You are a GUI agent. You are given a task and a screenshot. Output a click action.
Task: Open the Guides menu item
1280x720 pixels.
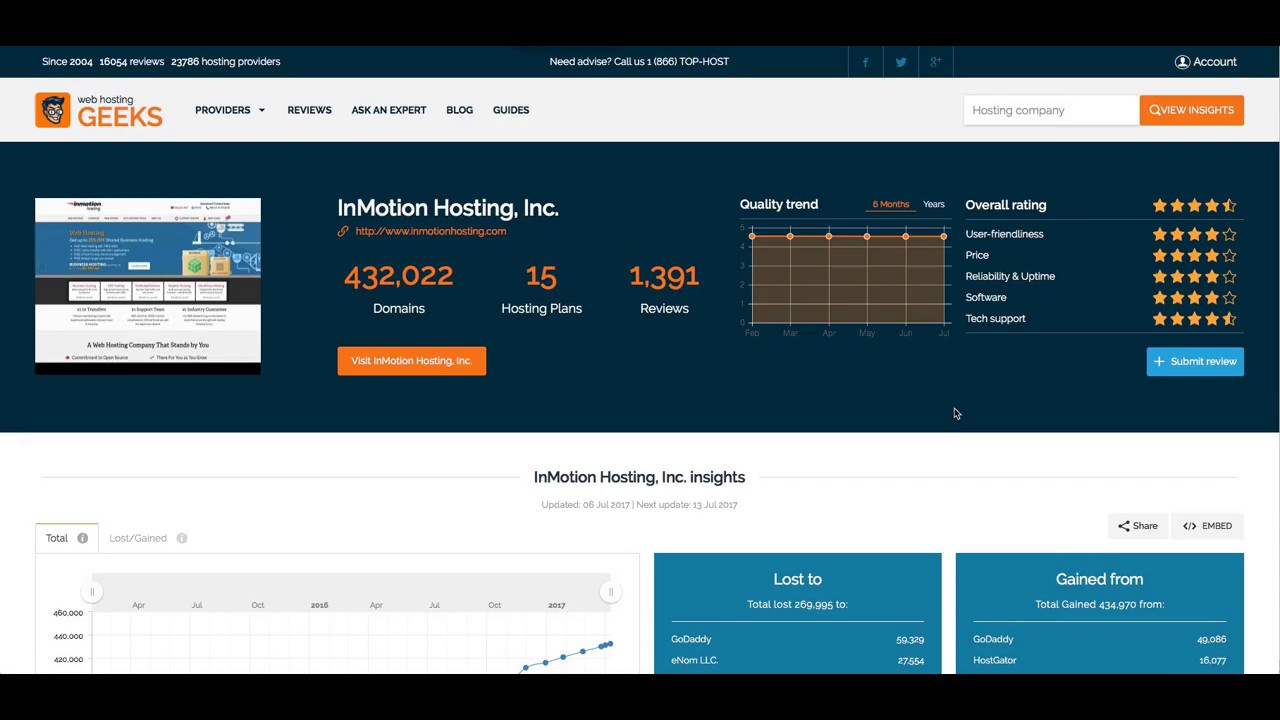pos(511,110)
